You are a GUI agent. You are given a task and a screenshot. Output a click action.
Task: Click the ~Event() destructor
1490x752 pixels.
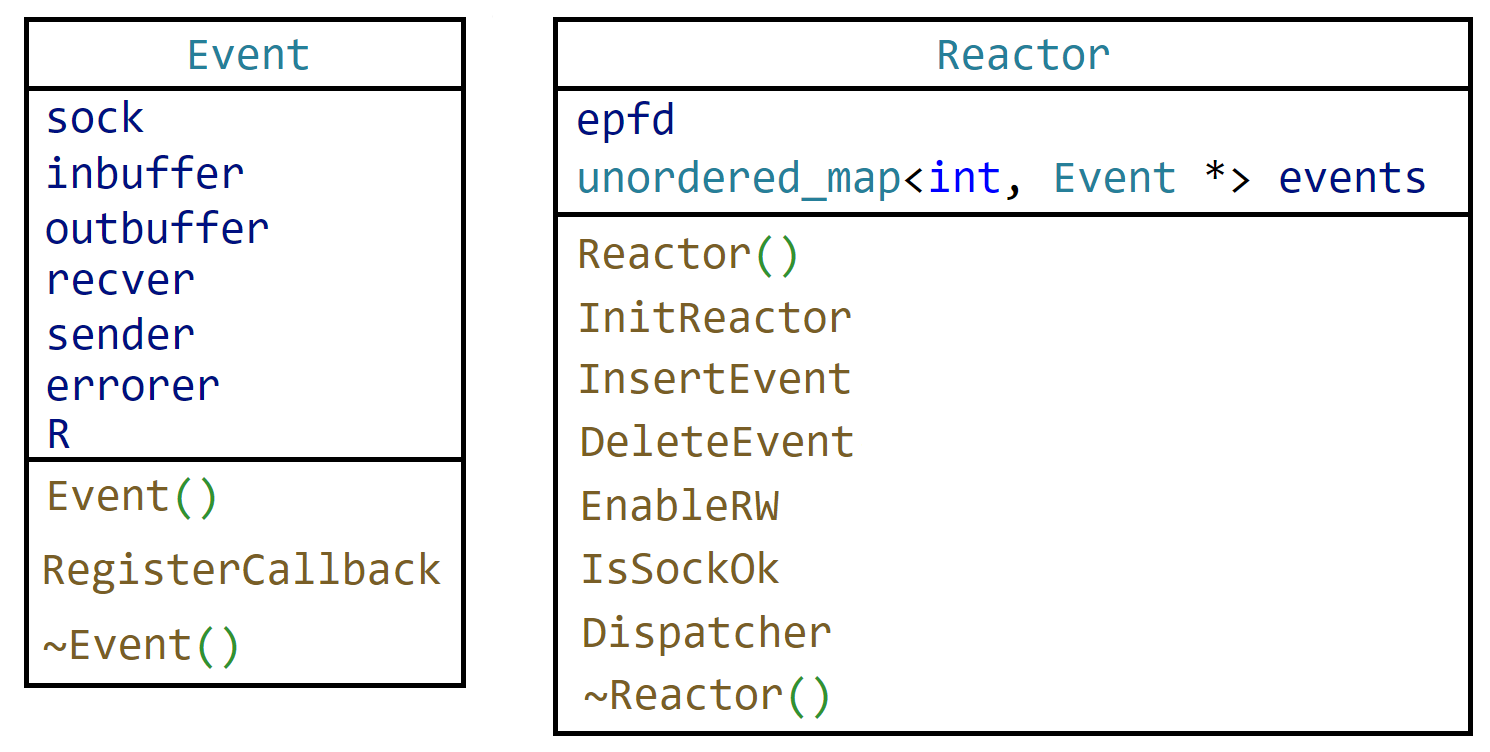click(141, 645)
